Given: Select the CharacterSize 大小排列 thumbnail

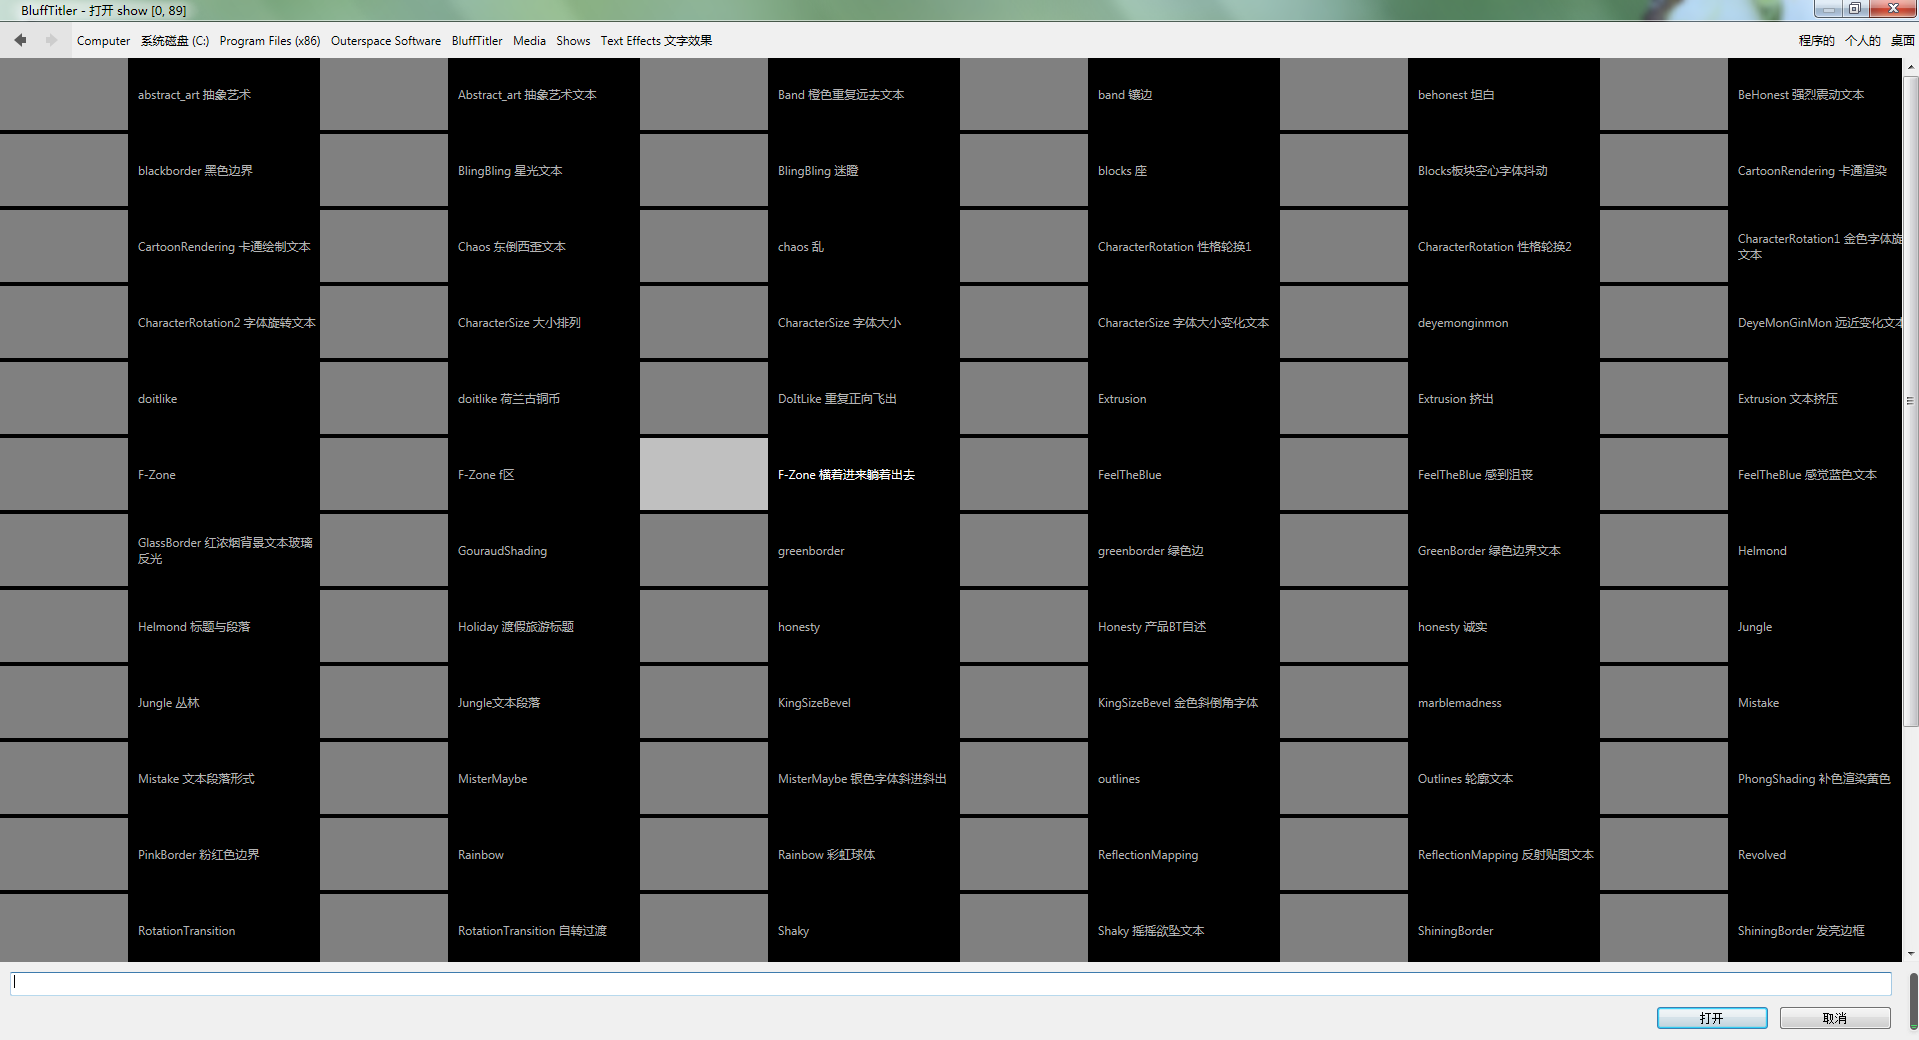Looking at the screenshot, I should click(x=384, y=323).
